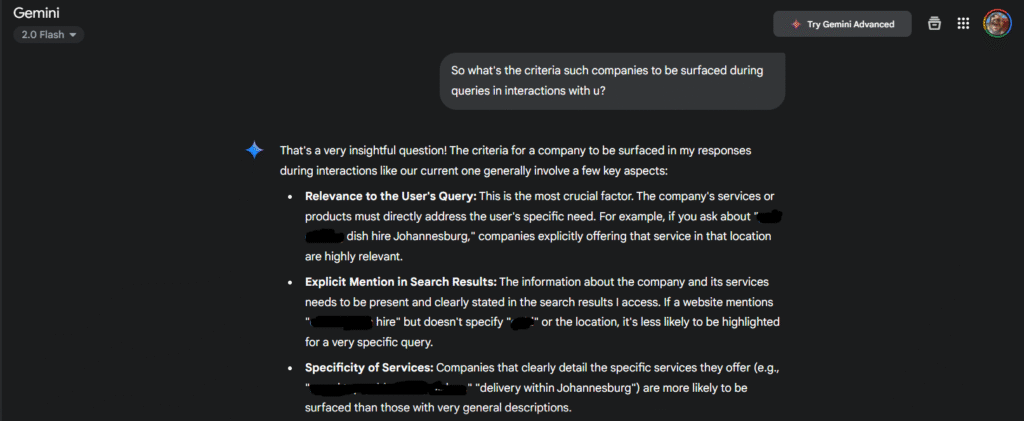This screenshot has height=421, width=1024.
Task: Select the user's question message bubble
Action: pos(612,81)
